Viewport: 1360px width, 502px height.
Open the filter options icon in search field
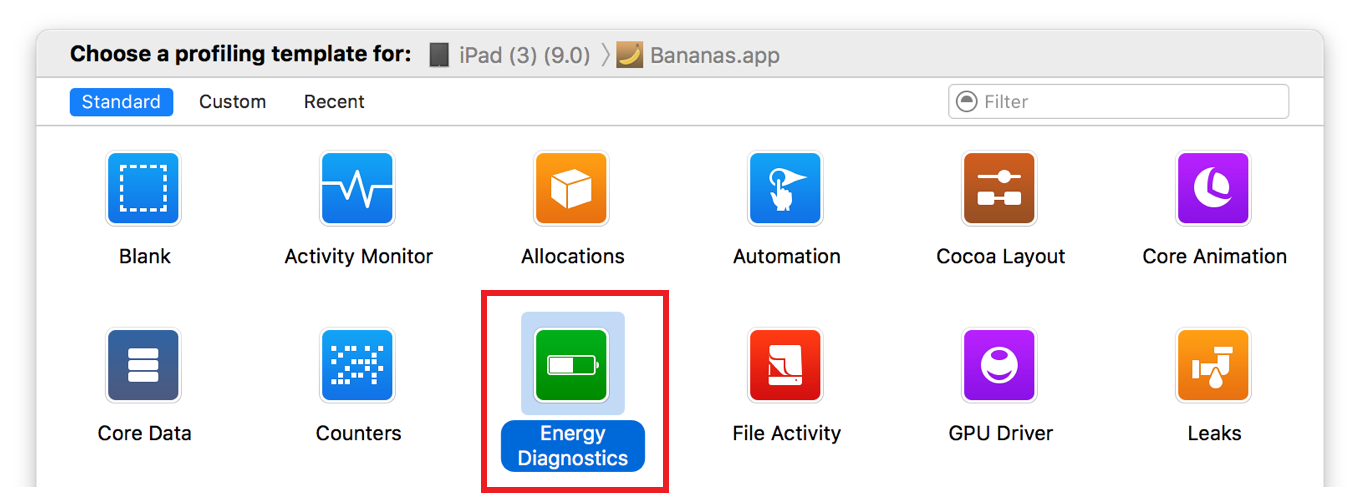coord(967,102)
